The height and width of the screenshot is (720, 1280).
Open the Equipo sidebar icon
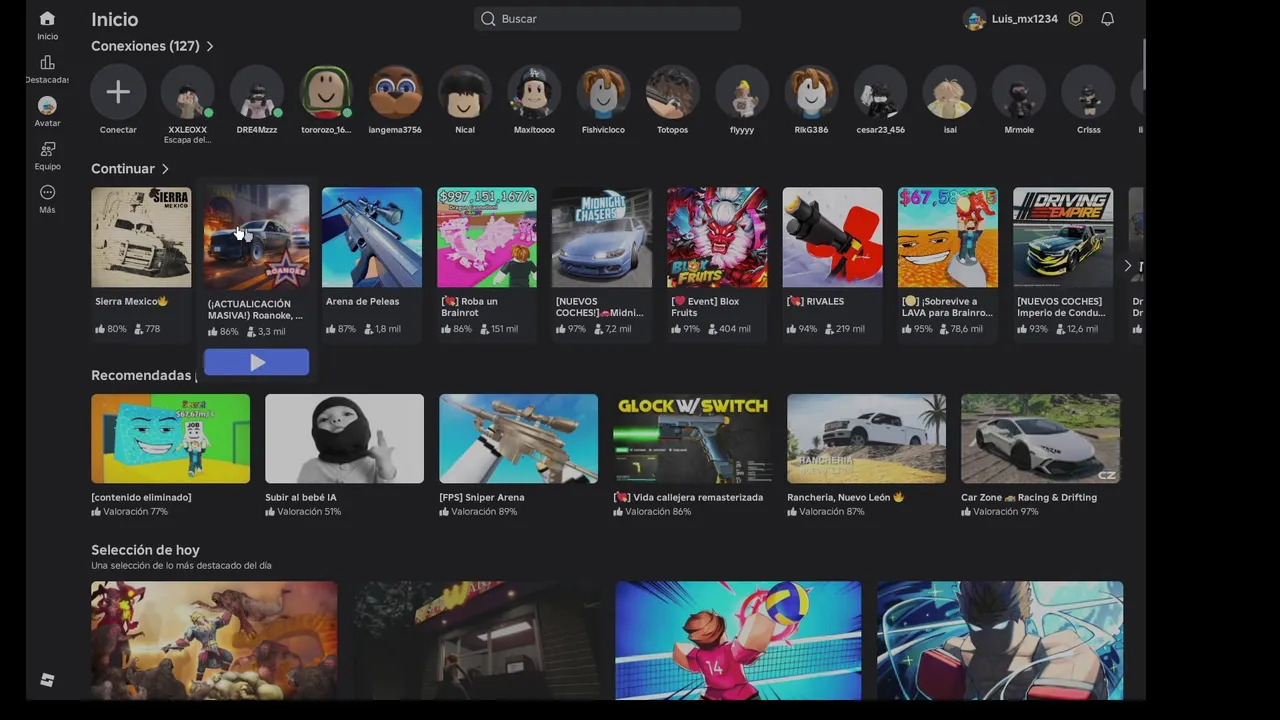pyautogui.click(x=47, y=149)
